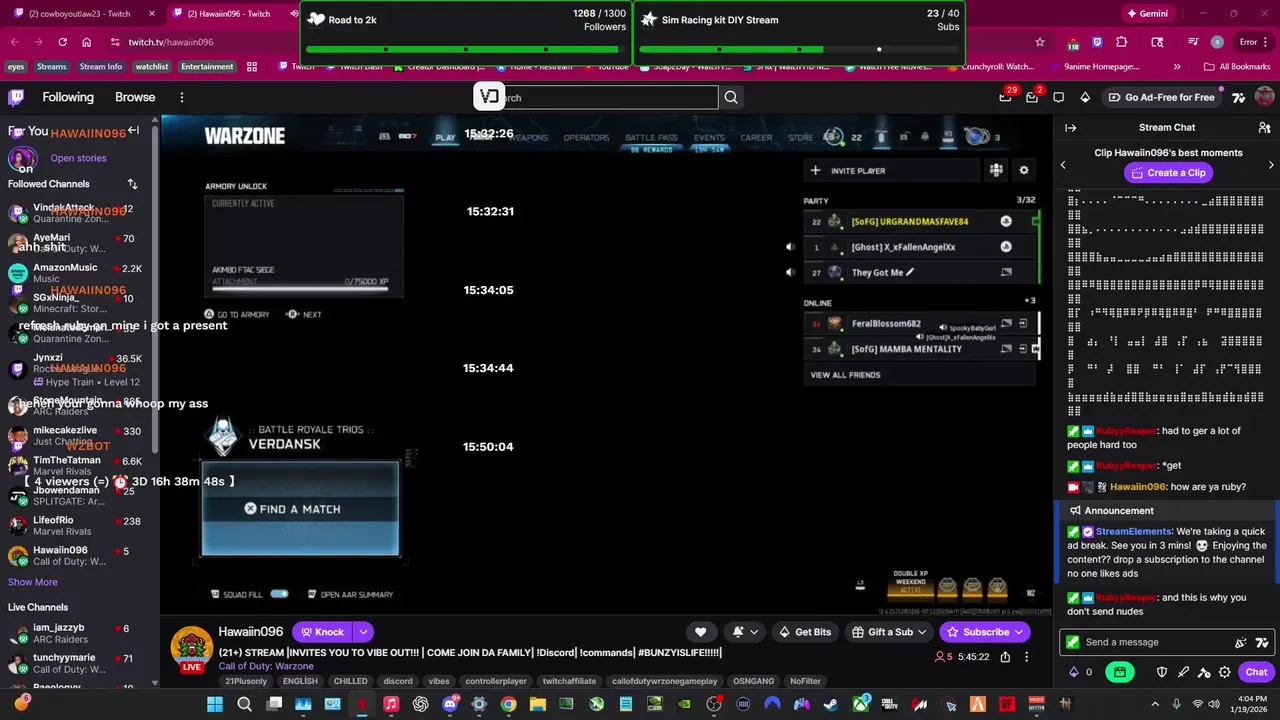
Task: Click the purple Chat send button
Action: [1256, 672]
